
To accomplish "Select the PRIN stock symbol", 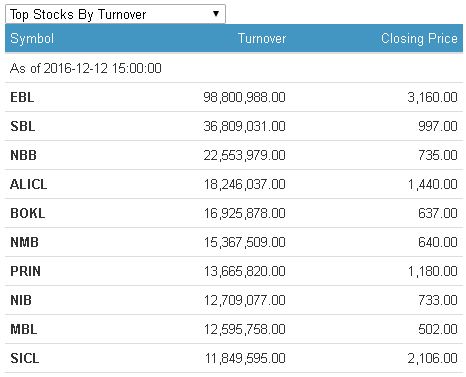I will coord(25,271).
